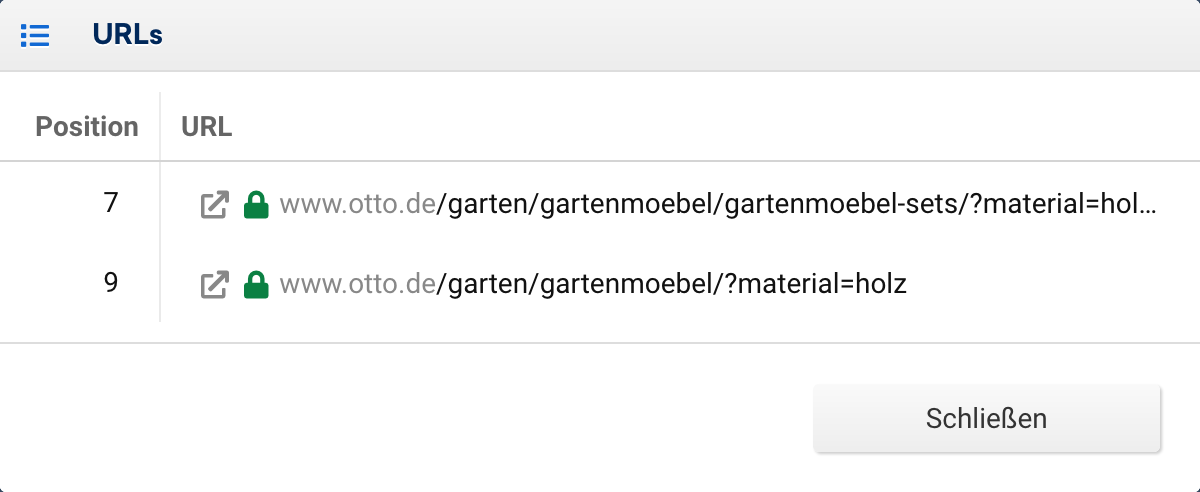Click the list icon beside the URLs title
This screenshot has width=1200, height=492.
click(x=35, y=36)
